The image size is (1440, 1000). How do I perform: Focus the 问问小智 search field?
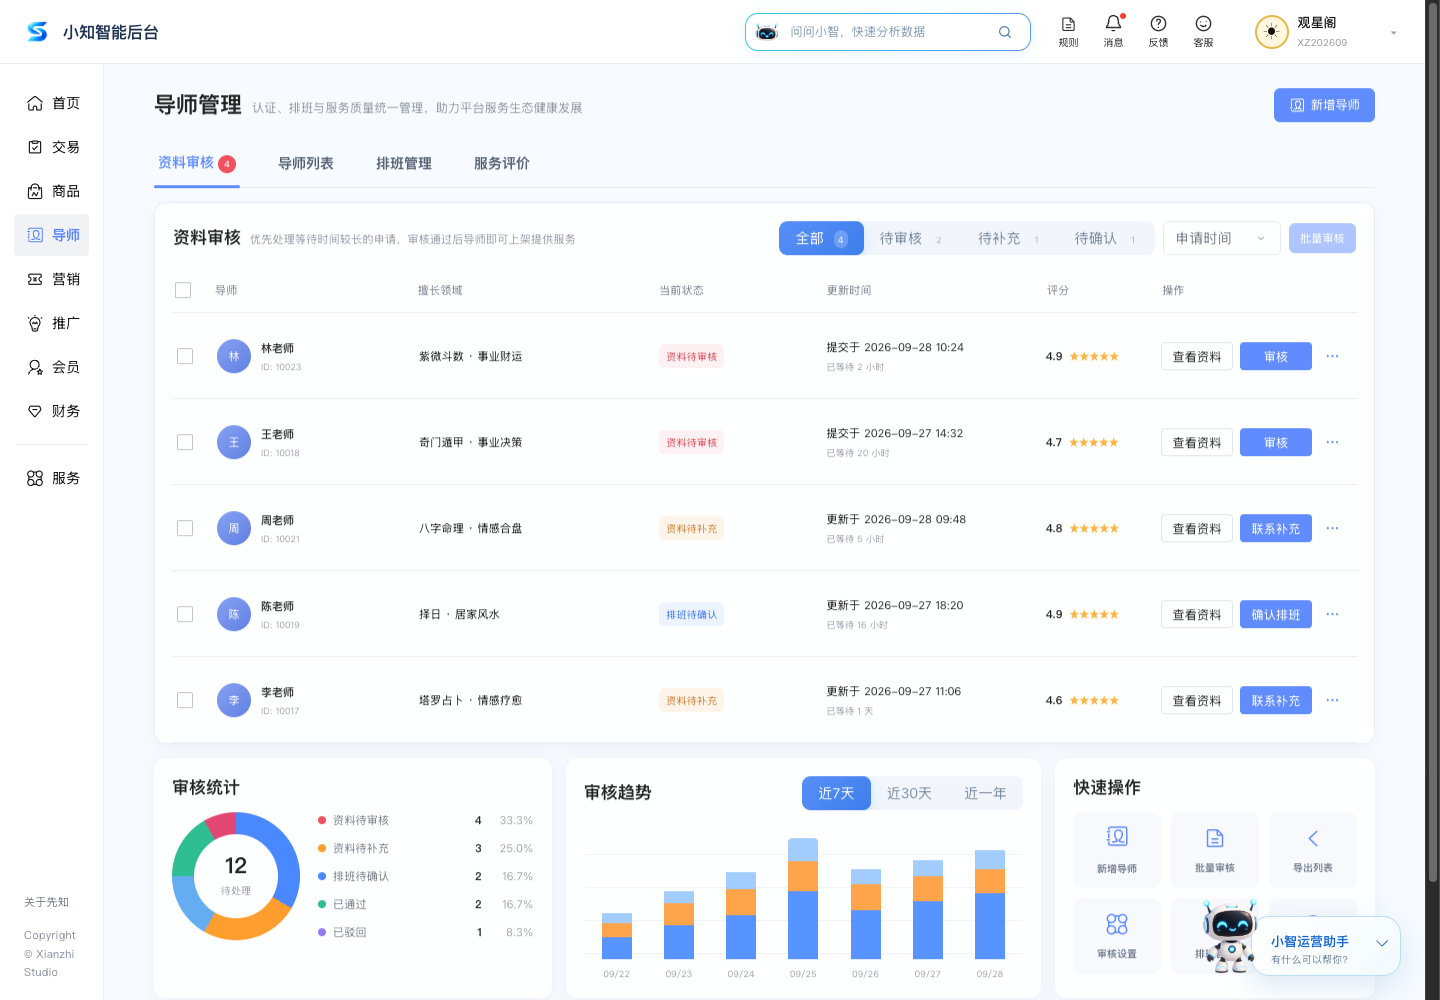(x=888, y=32)
